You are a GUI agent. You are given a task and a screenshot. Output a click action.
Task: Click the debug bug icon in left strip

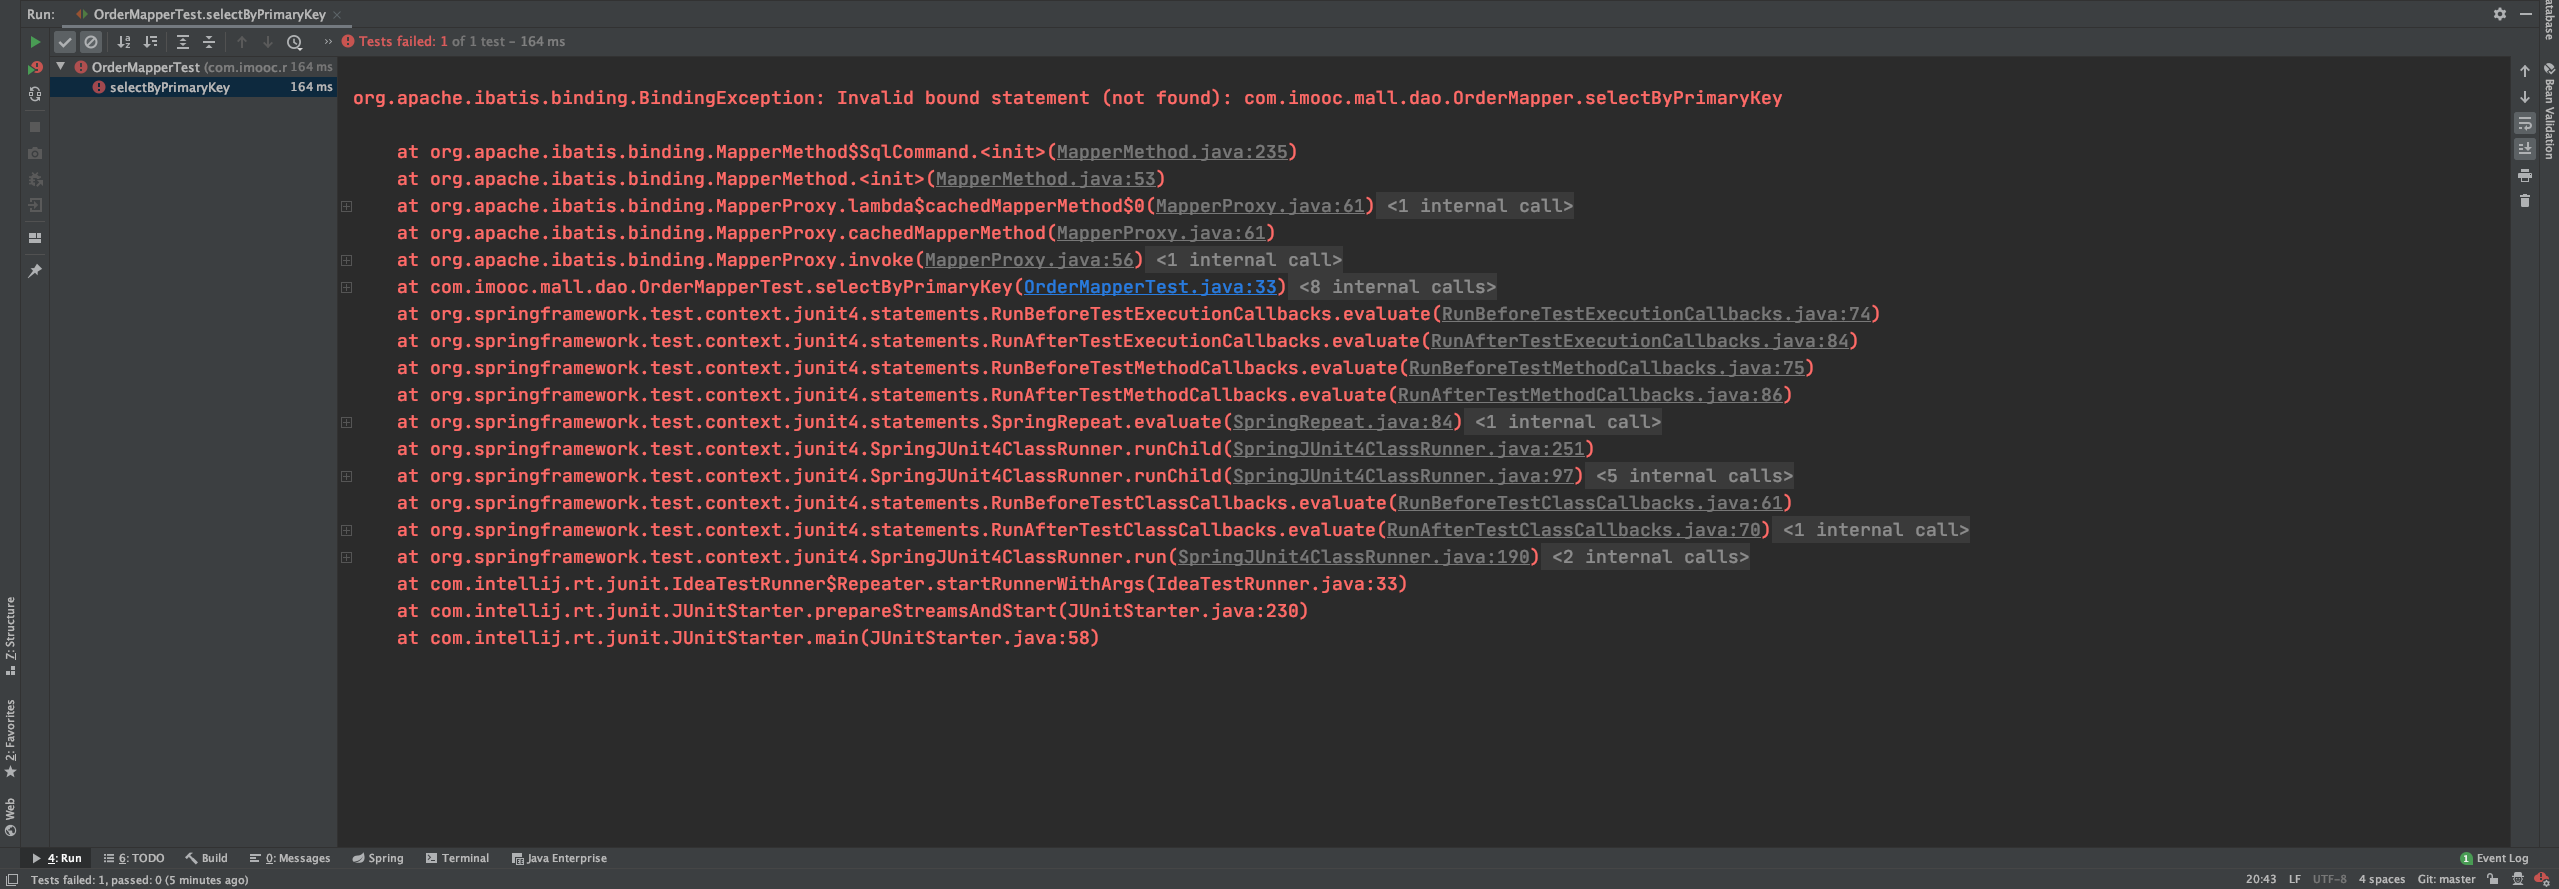click(x=35, y=179)
